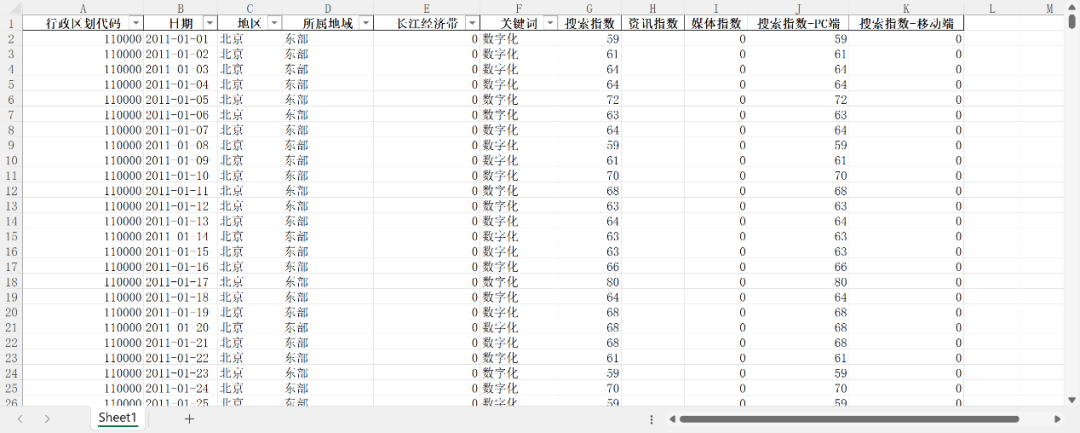Select 搜索指数 value 72 in the 2011-01-05 row
The image size is (1080, 433).
pos(590,99)
